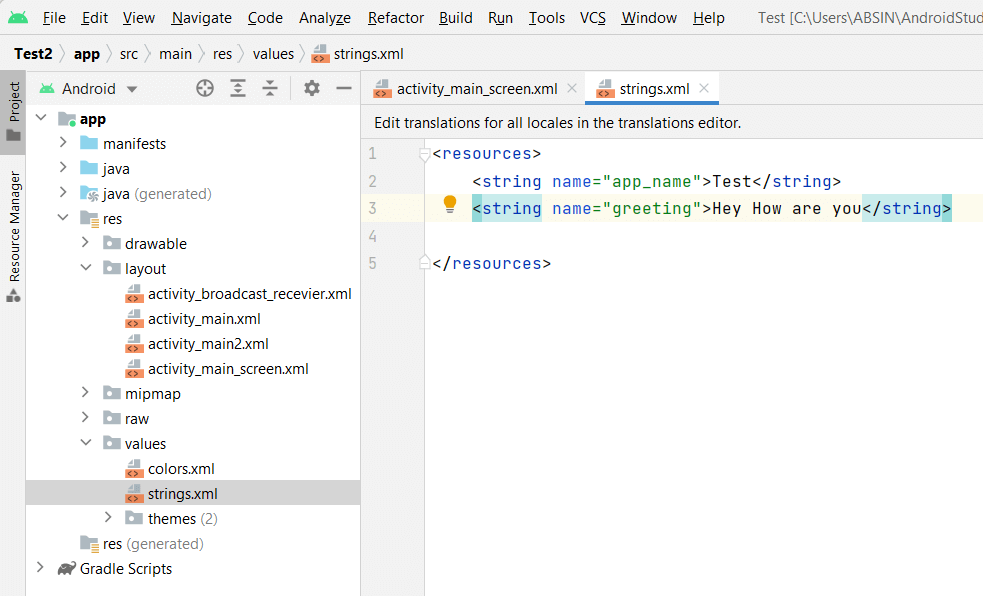Viewport: 983px width, 596px height.
Task: Click the Gradle Scripts elephant icon
Action: [66, 568]
